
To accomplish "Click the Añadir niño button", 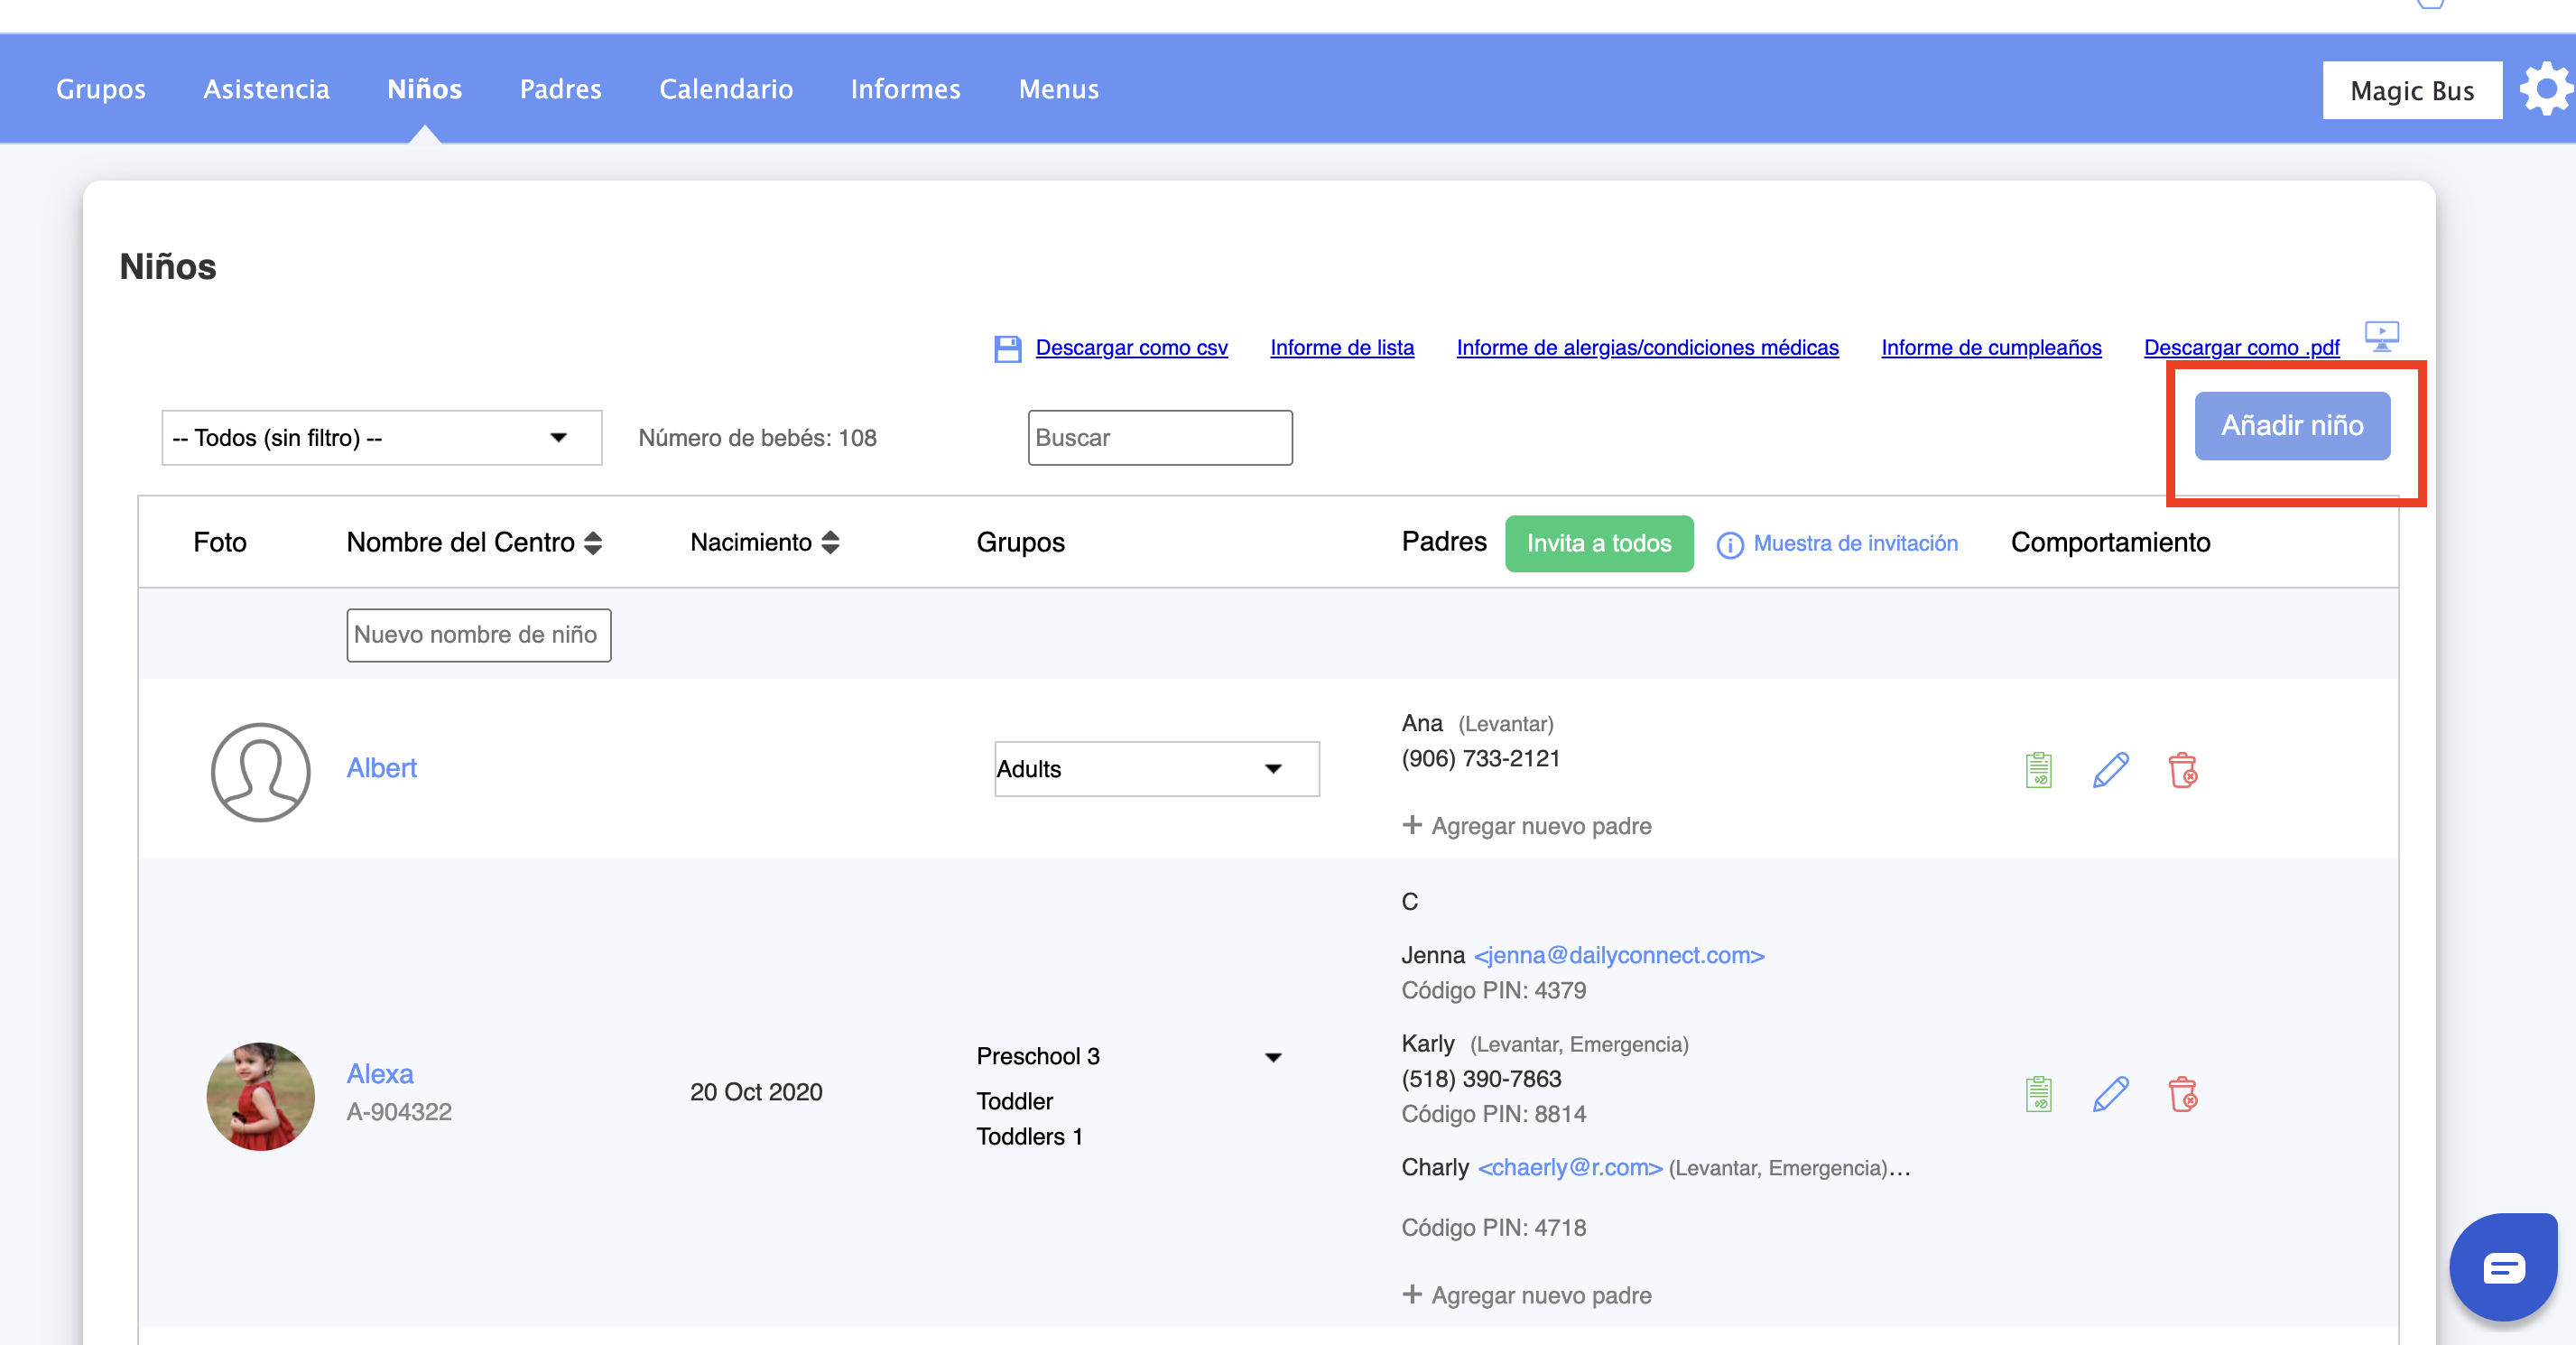I will point(2291,426).
